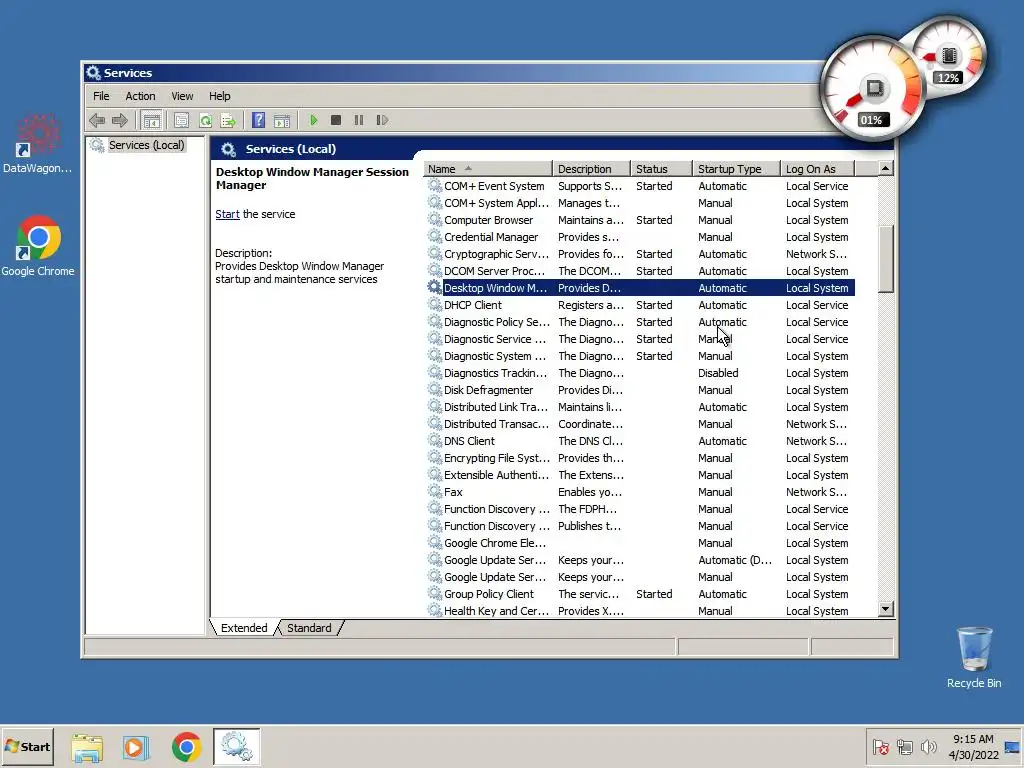This screenshot has width=1024, height=768.
Task: Click the green Start Service play icon
Action: 313,120
